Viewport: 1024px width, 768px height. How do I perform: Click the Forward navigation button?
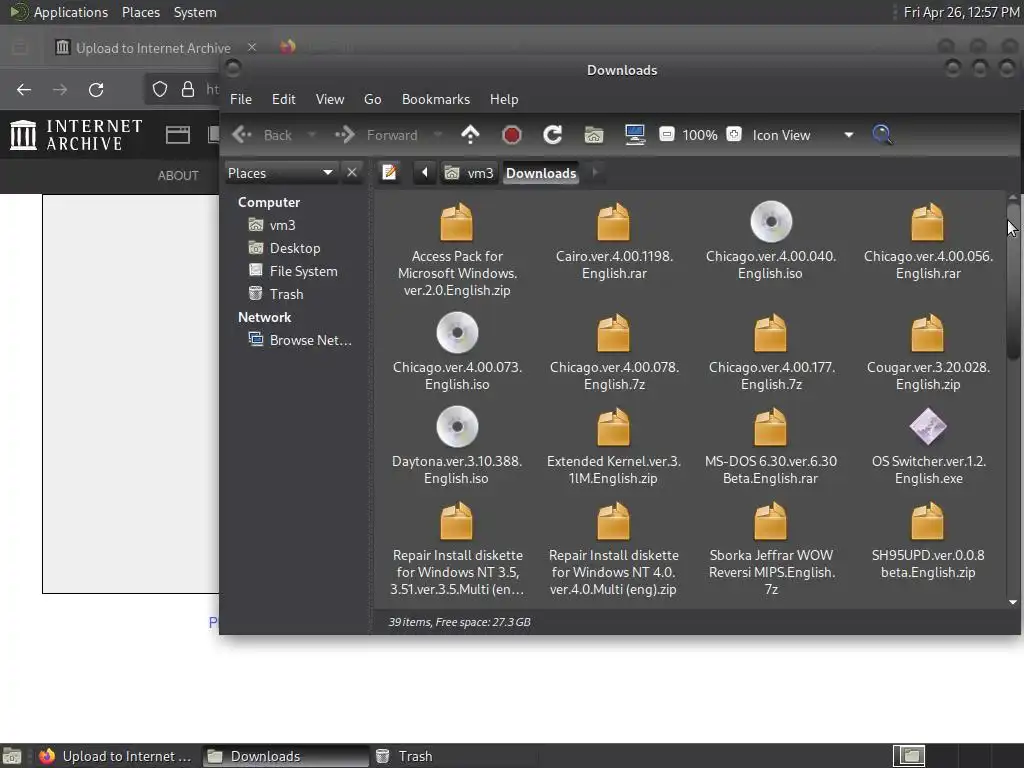pos(377,135)
